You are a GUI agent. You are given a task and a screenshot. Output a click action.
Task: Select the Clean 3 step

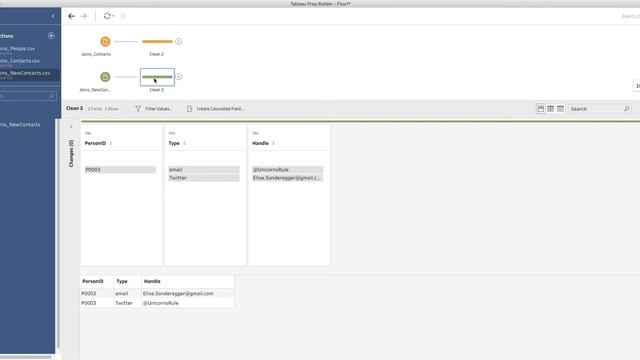157,77
